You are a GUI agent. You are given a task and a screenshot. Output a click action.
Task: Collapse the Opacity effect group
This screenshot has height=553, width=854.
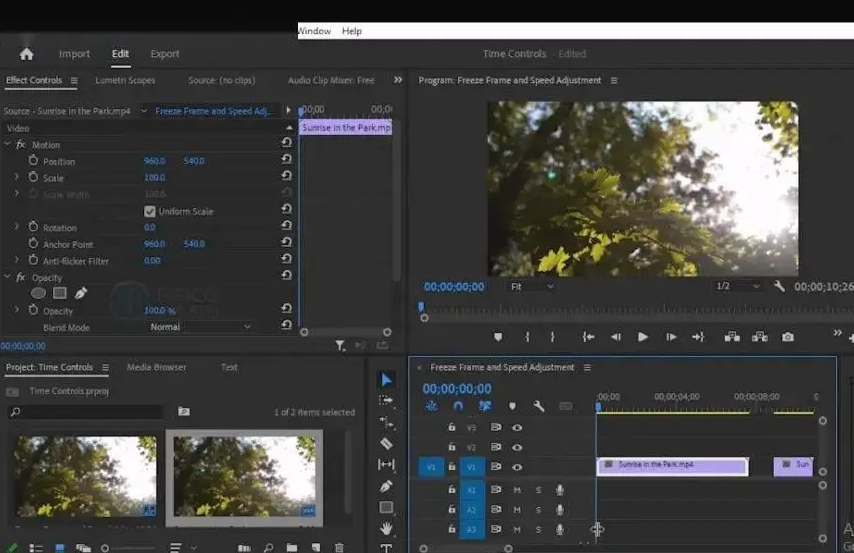coord(8,277)
